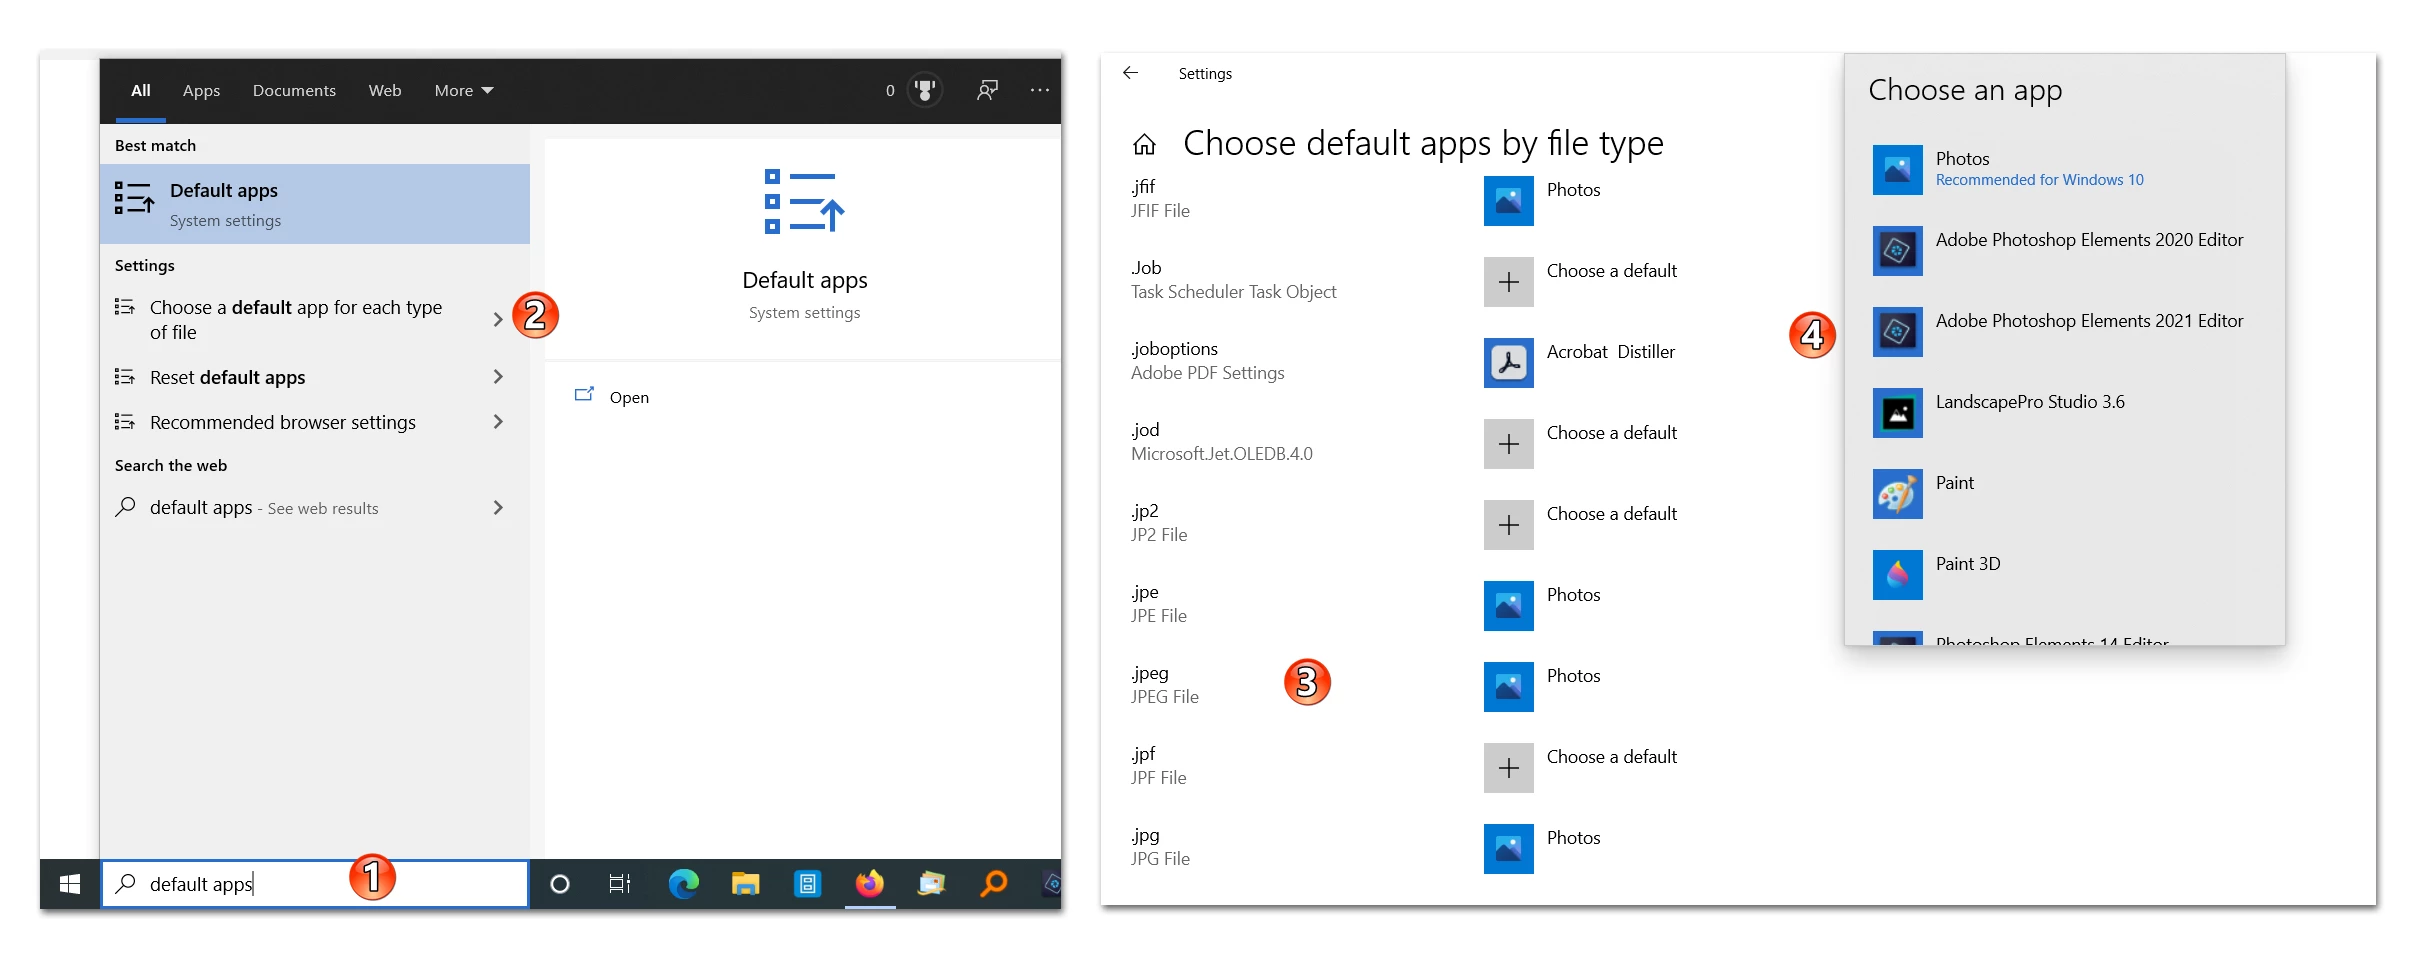Open Recommended browser settings result
The image size is (2436, 959).
click(x=283, y=422)
